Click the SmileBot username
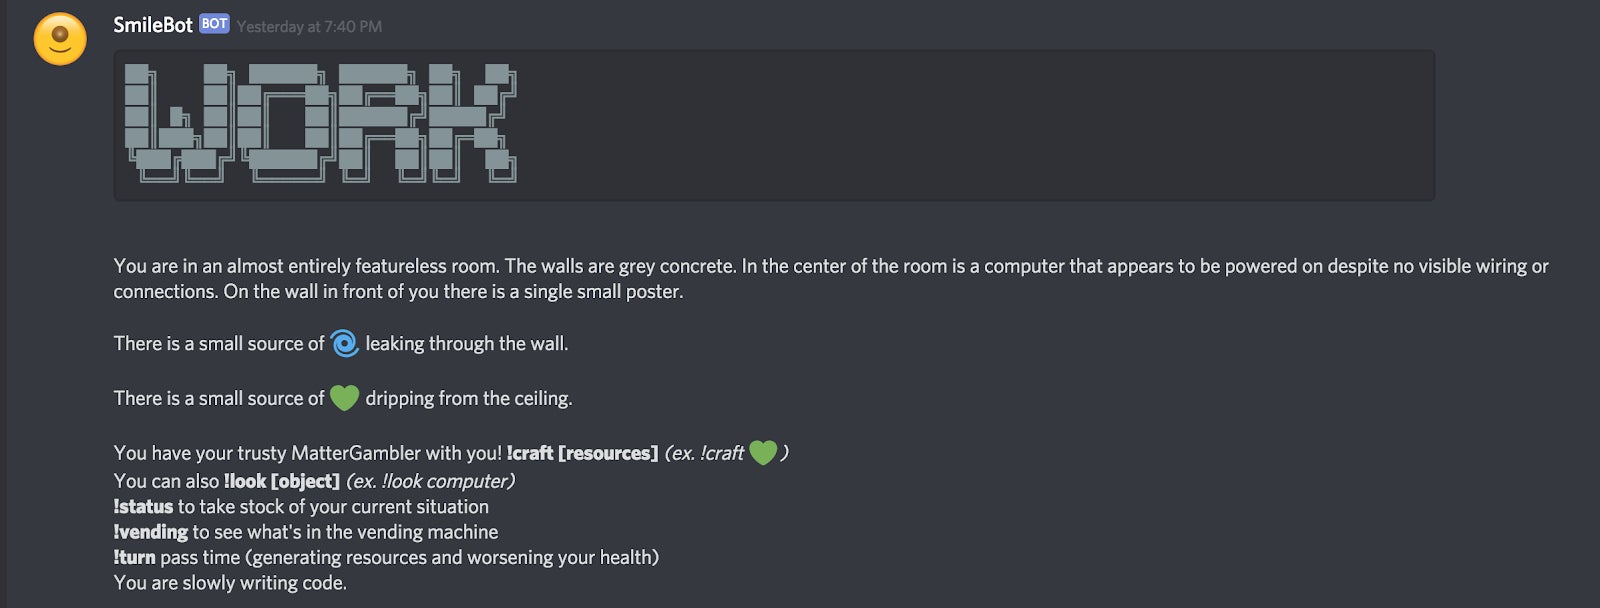This screenshot has width=1600, height=608. (152, 25)
